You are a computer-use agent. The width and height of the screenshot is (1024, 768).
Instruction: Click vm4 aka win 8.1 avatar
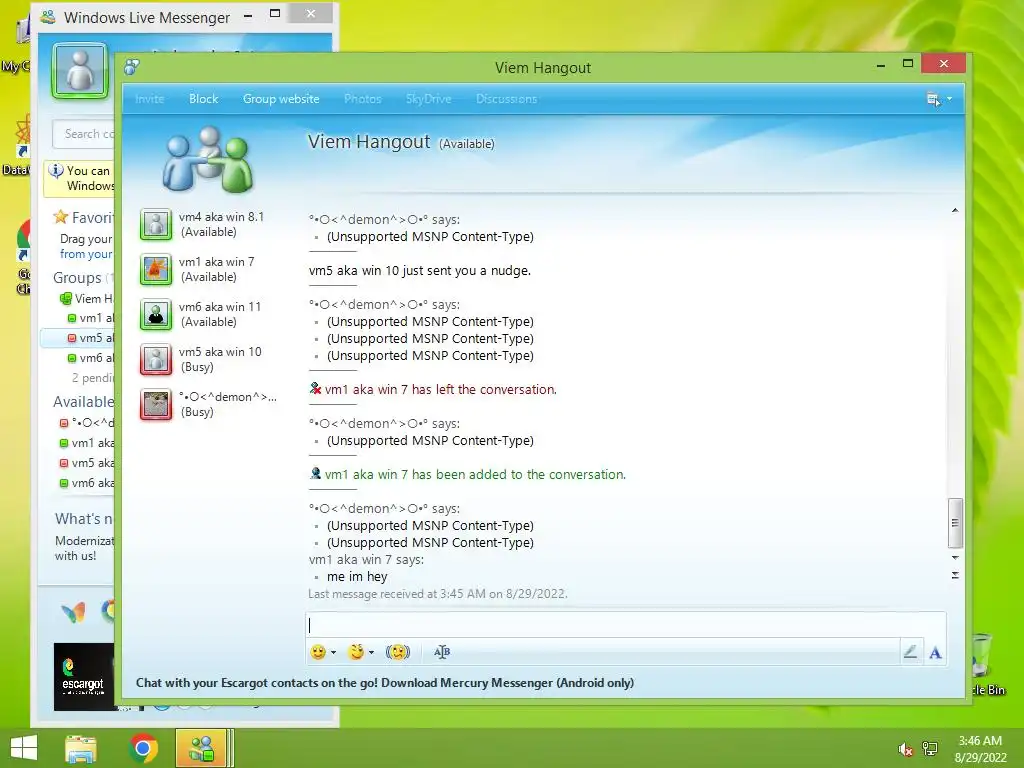pos(156,224)
